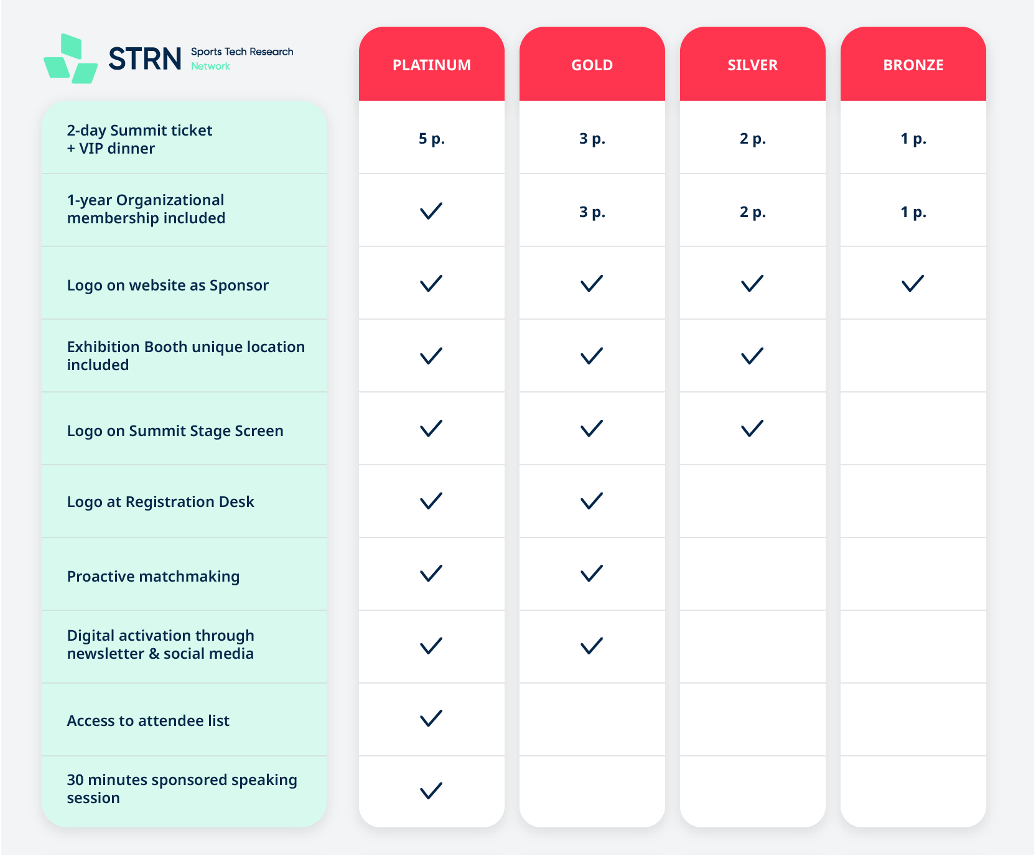Click the Access to attendee list label

pyautogui.click(x=148, y=720)
